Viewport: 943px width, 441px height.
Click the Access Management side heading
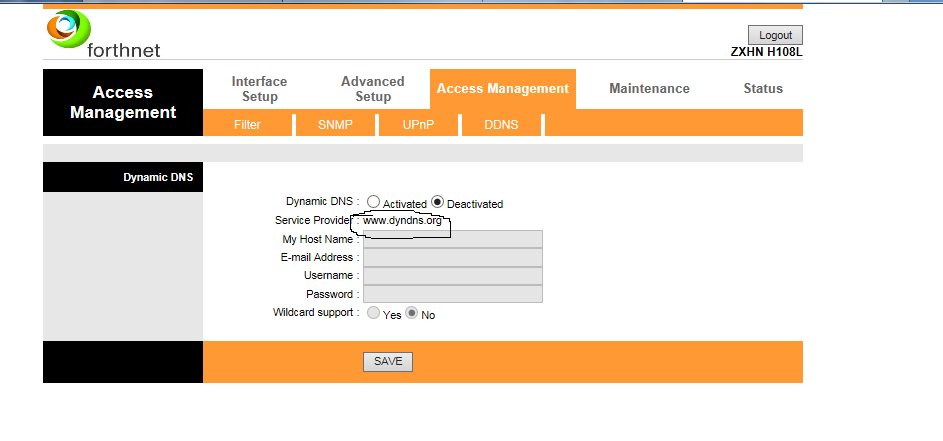tap(123, 102)
